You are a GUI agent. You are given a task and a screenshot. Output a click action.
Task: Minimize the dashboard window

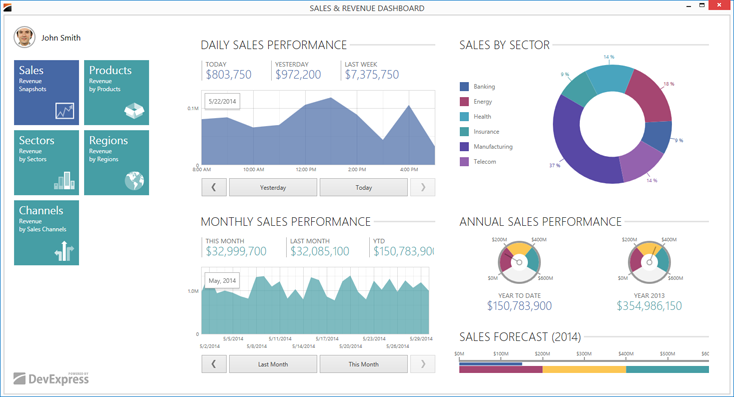point(689,6)
